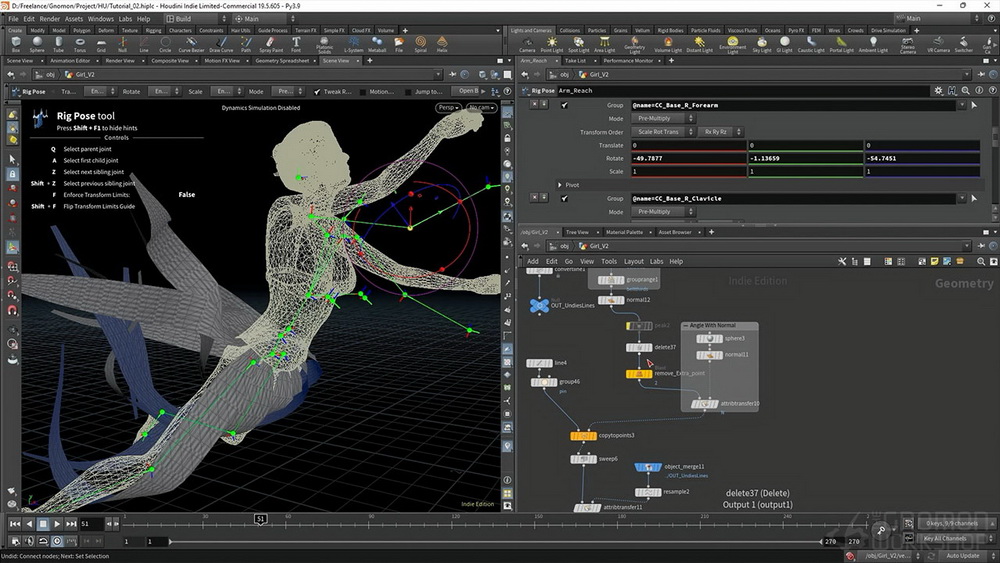Click the Open B... button
The height and width of the screenshot is (563, 1000).
coord(467,91)
